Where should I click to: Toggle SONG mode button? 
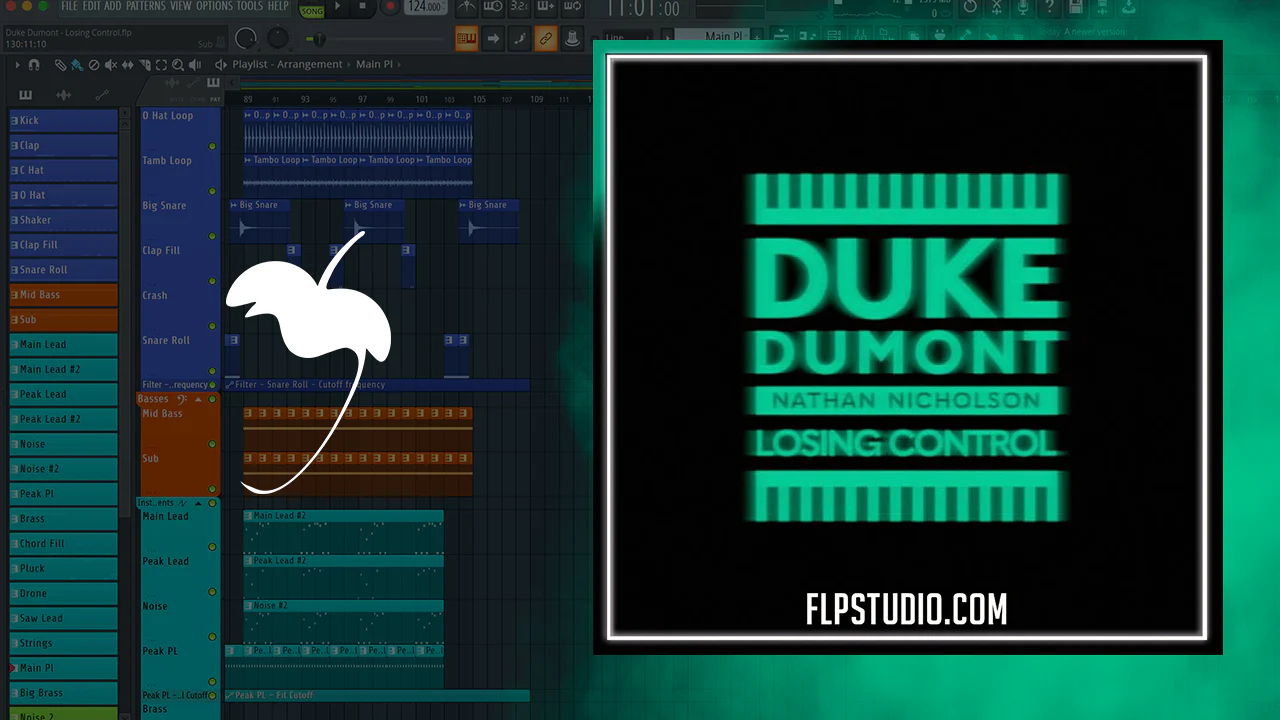tap(311, 9)
